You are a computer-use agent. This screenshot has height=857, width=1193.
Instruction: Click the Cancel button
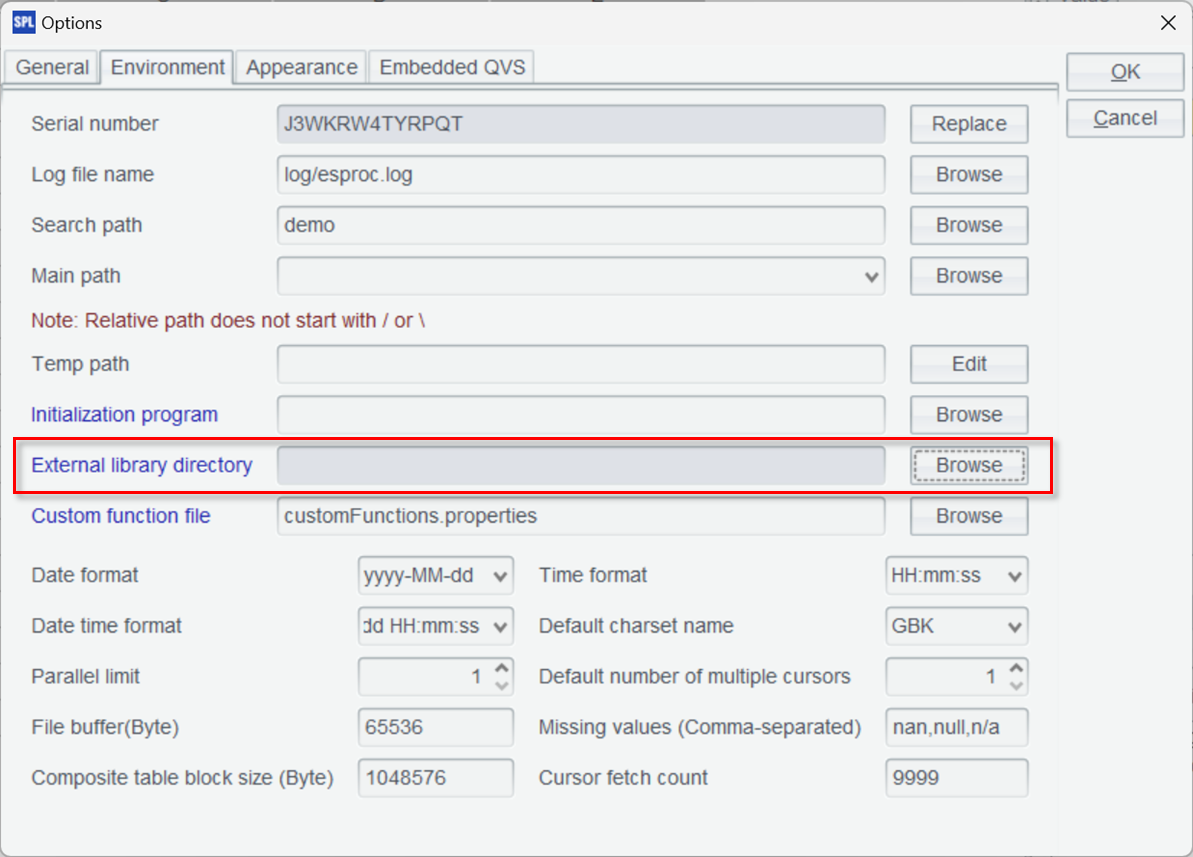click(x=1125, y=118)
